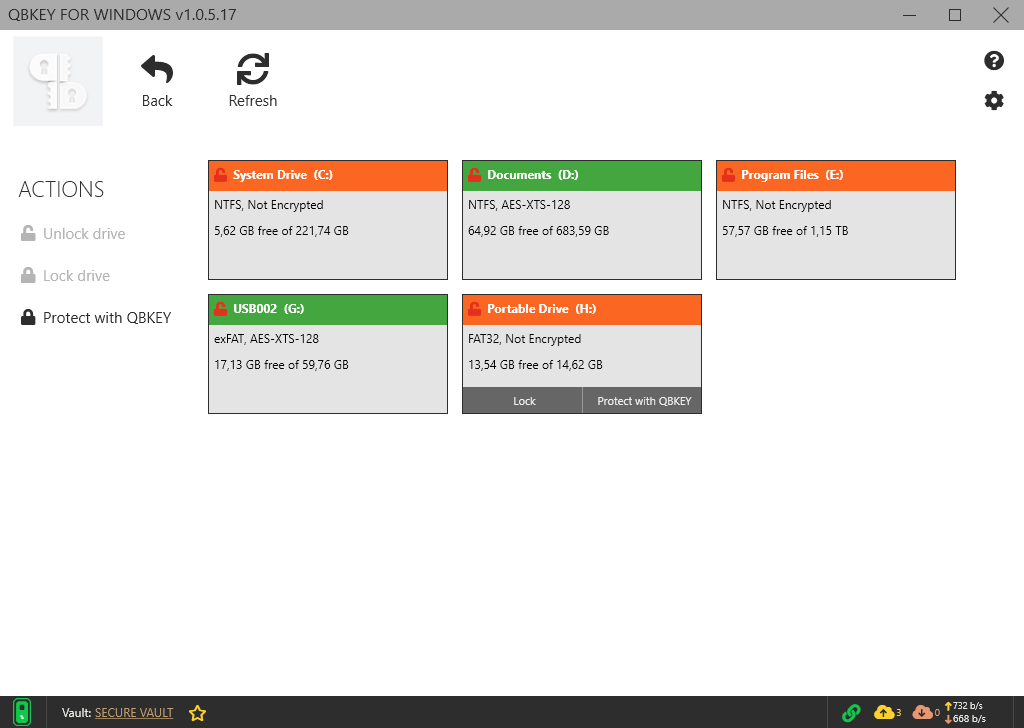Click the Back label text
The image size is (1024, 728).
click(x=157, y=101)
